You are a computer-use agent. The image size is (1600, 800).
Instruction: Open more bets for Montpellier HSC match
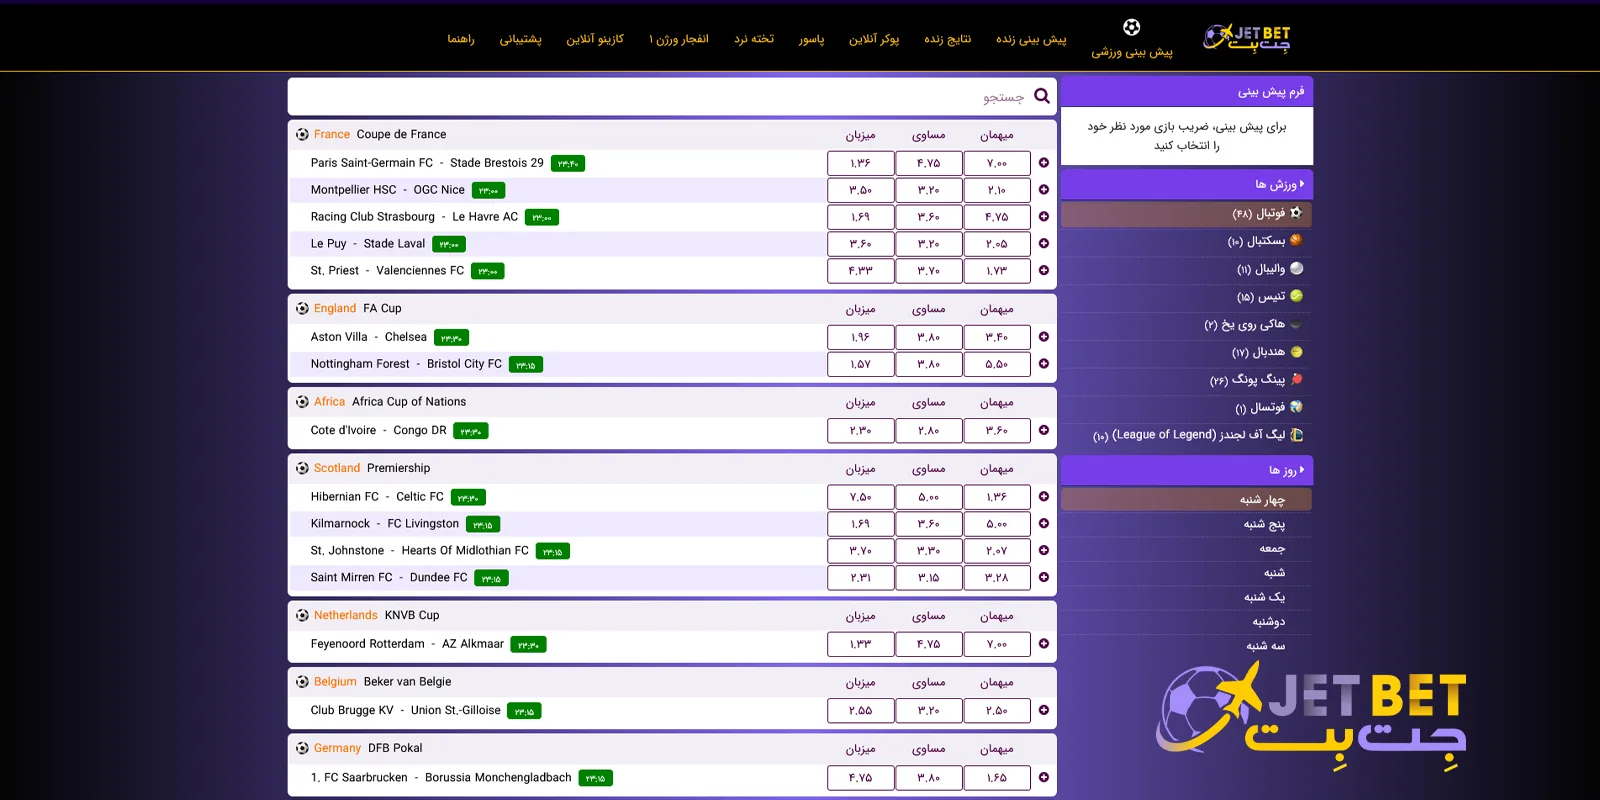(x=1044, y=190)
